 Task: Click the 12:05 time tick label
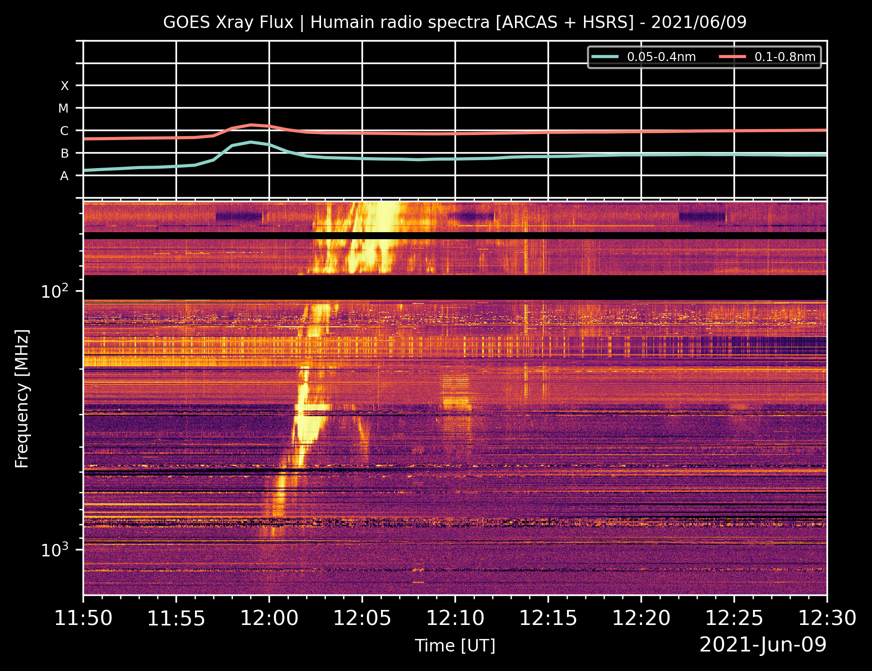(x=362, y=618)
